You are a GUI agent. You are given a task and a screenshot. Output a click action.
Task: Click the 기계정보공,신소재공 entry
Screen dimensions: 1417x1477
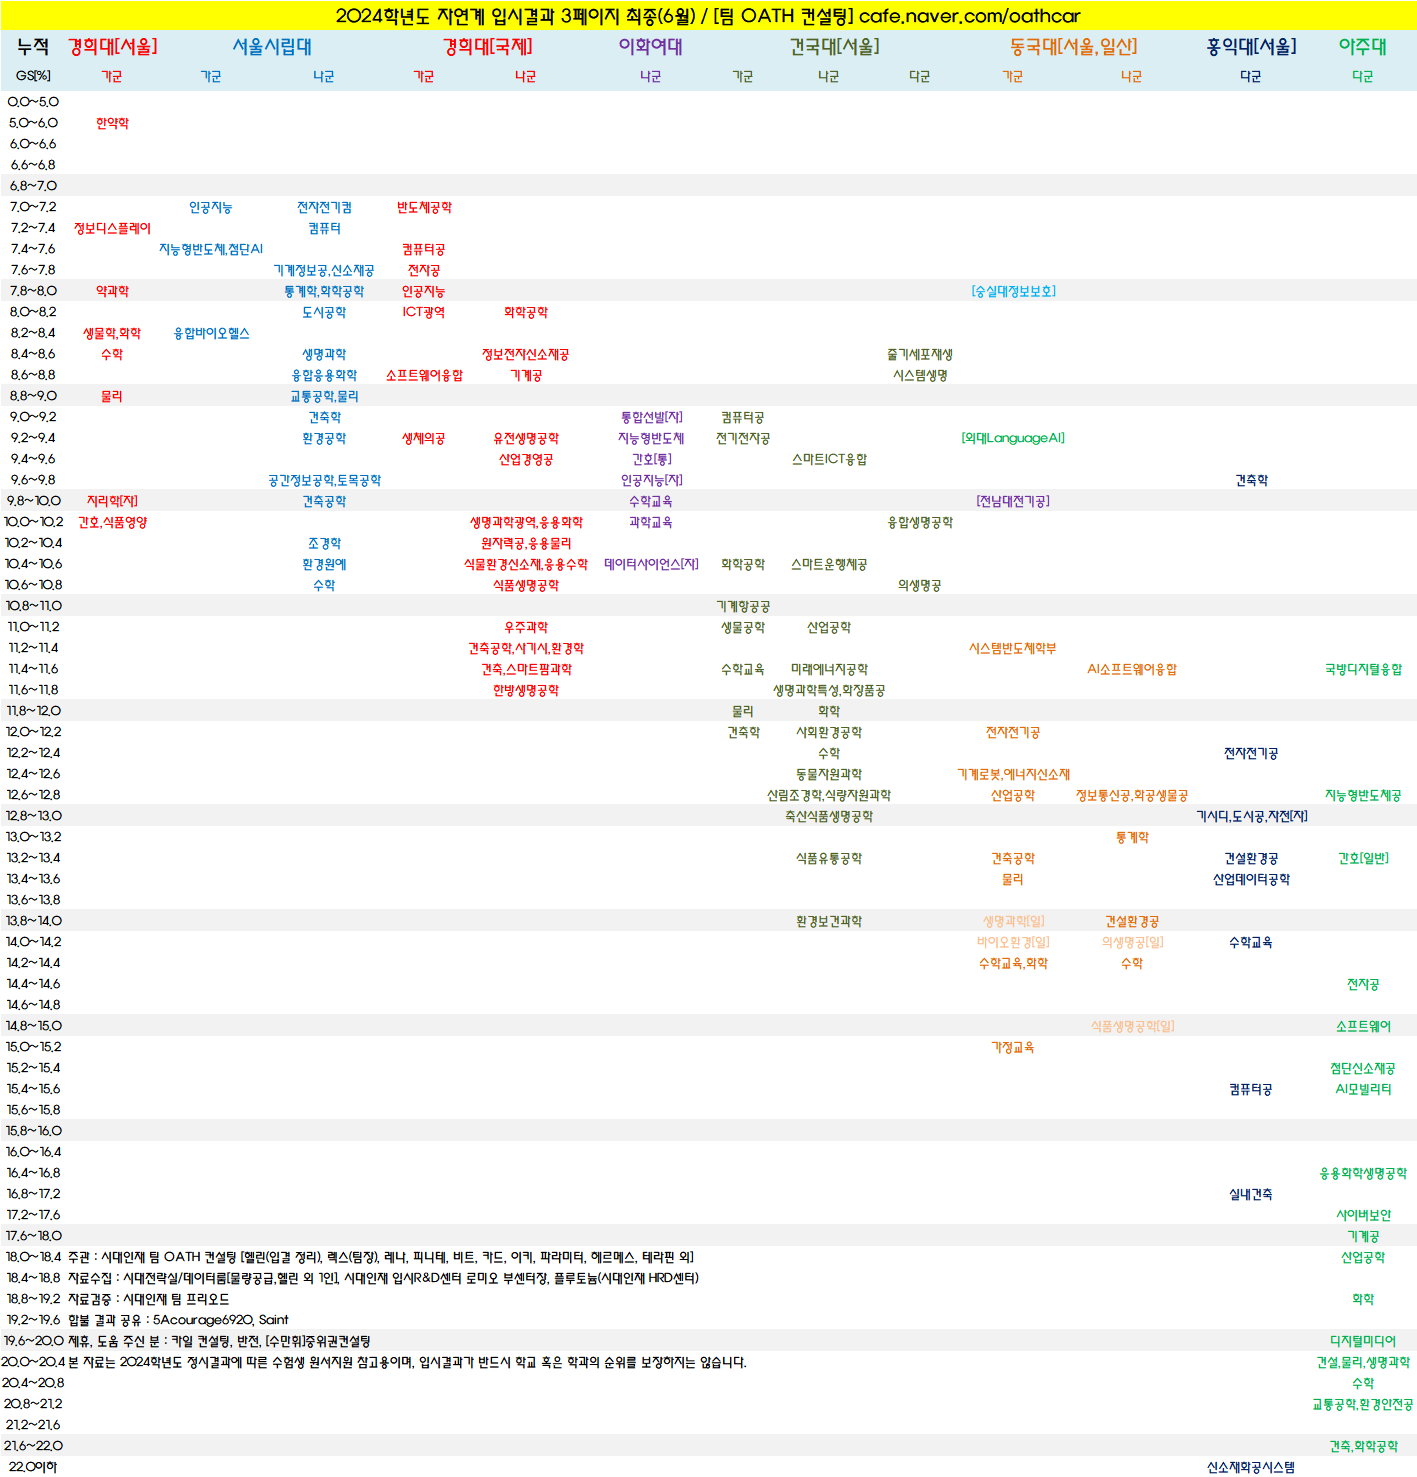tap(324, 270)
